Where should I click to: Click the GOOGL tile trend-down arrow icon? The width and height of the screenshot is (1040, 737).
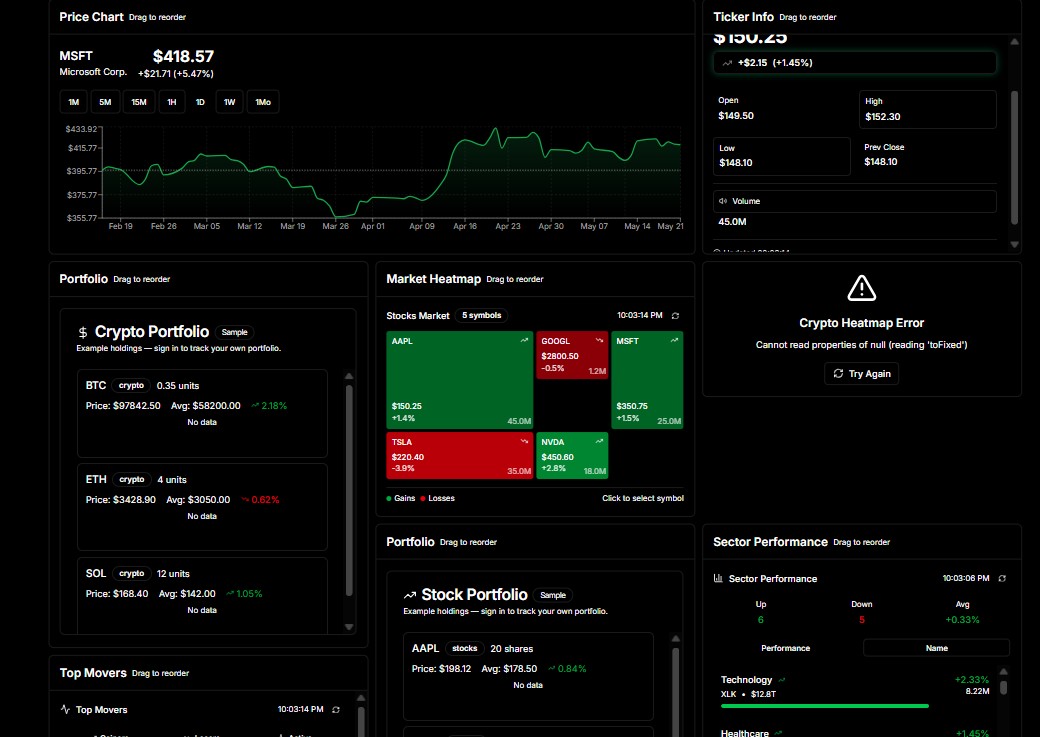599,340
